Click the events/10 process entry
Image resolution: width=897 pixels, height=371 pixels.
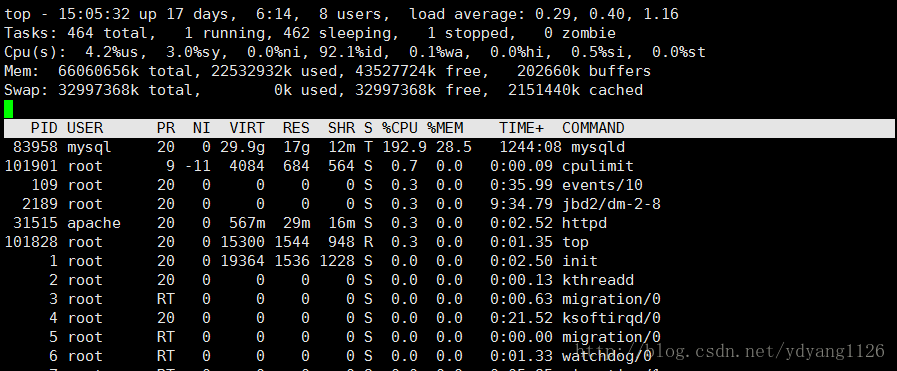[x=602, y=185]
